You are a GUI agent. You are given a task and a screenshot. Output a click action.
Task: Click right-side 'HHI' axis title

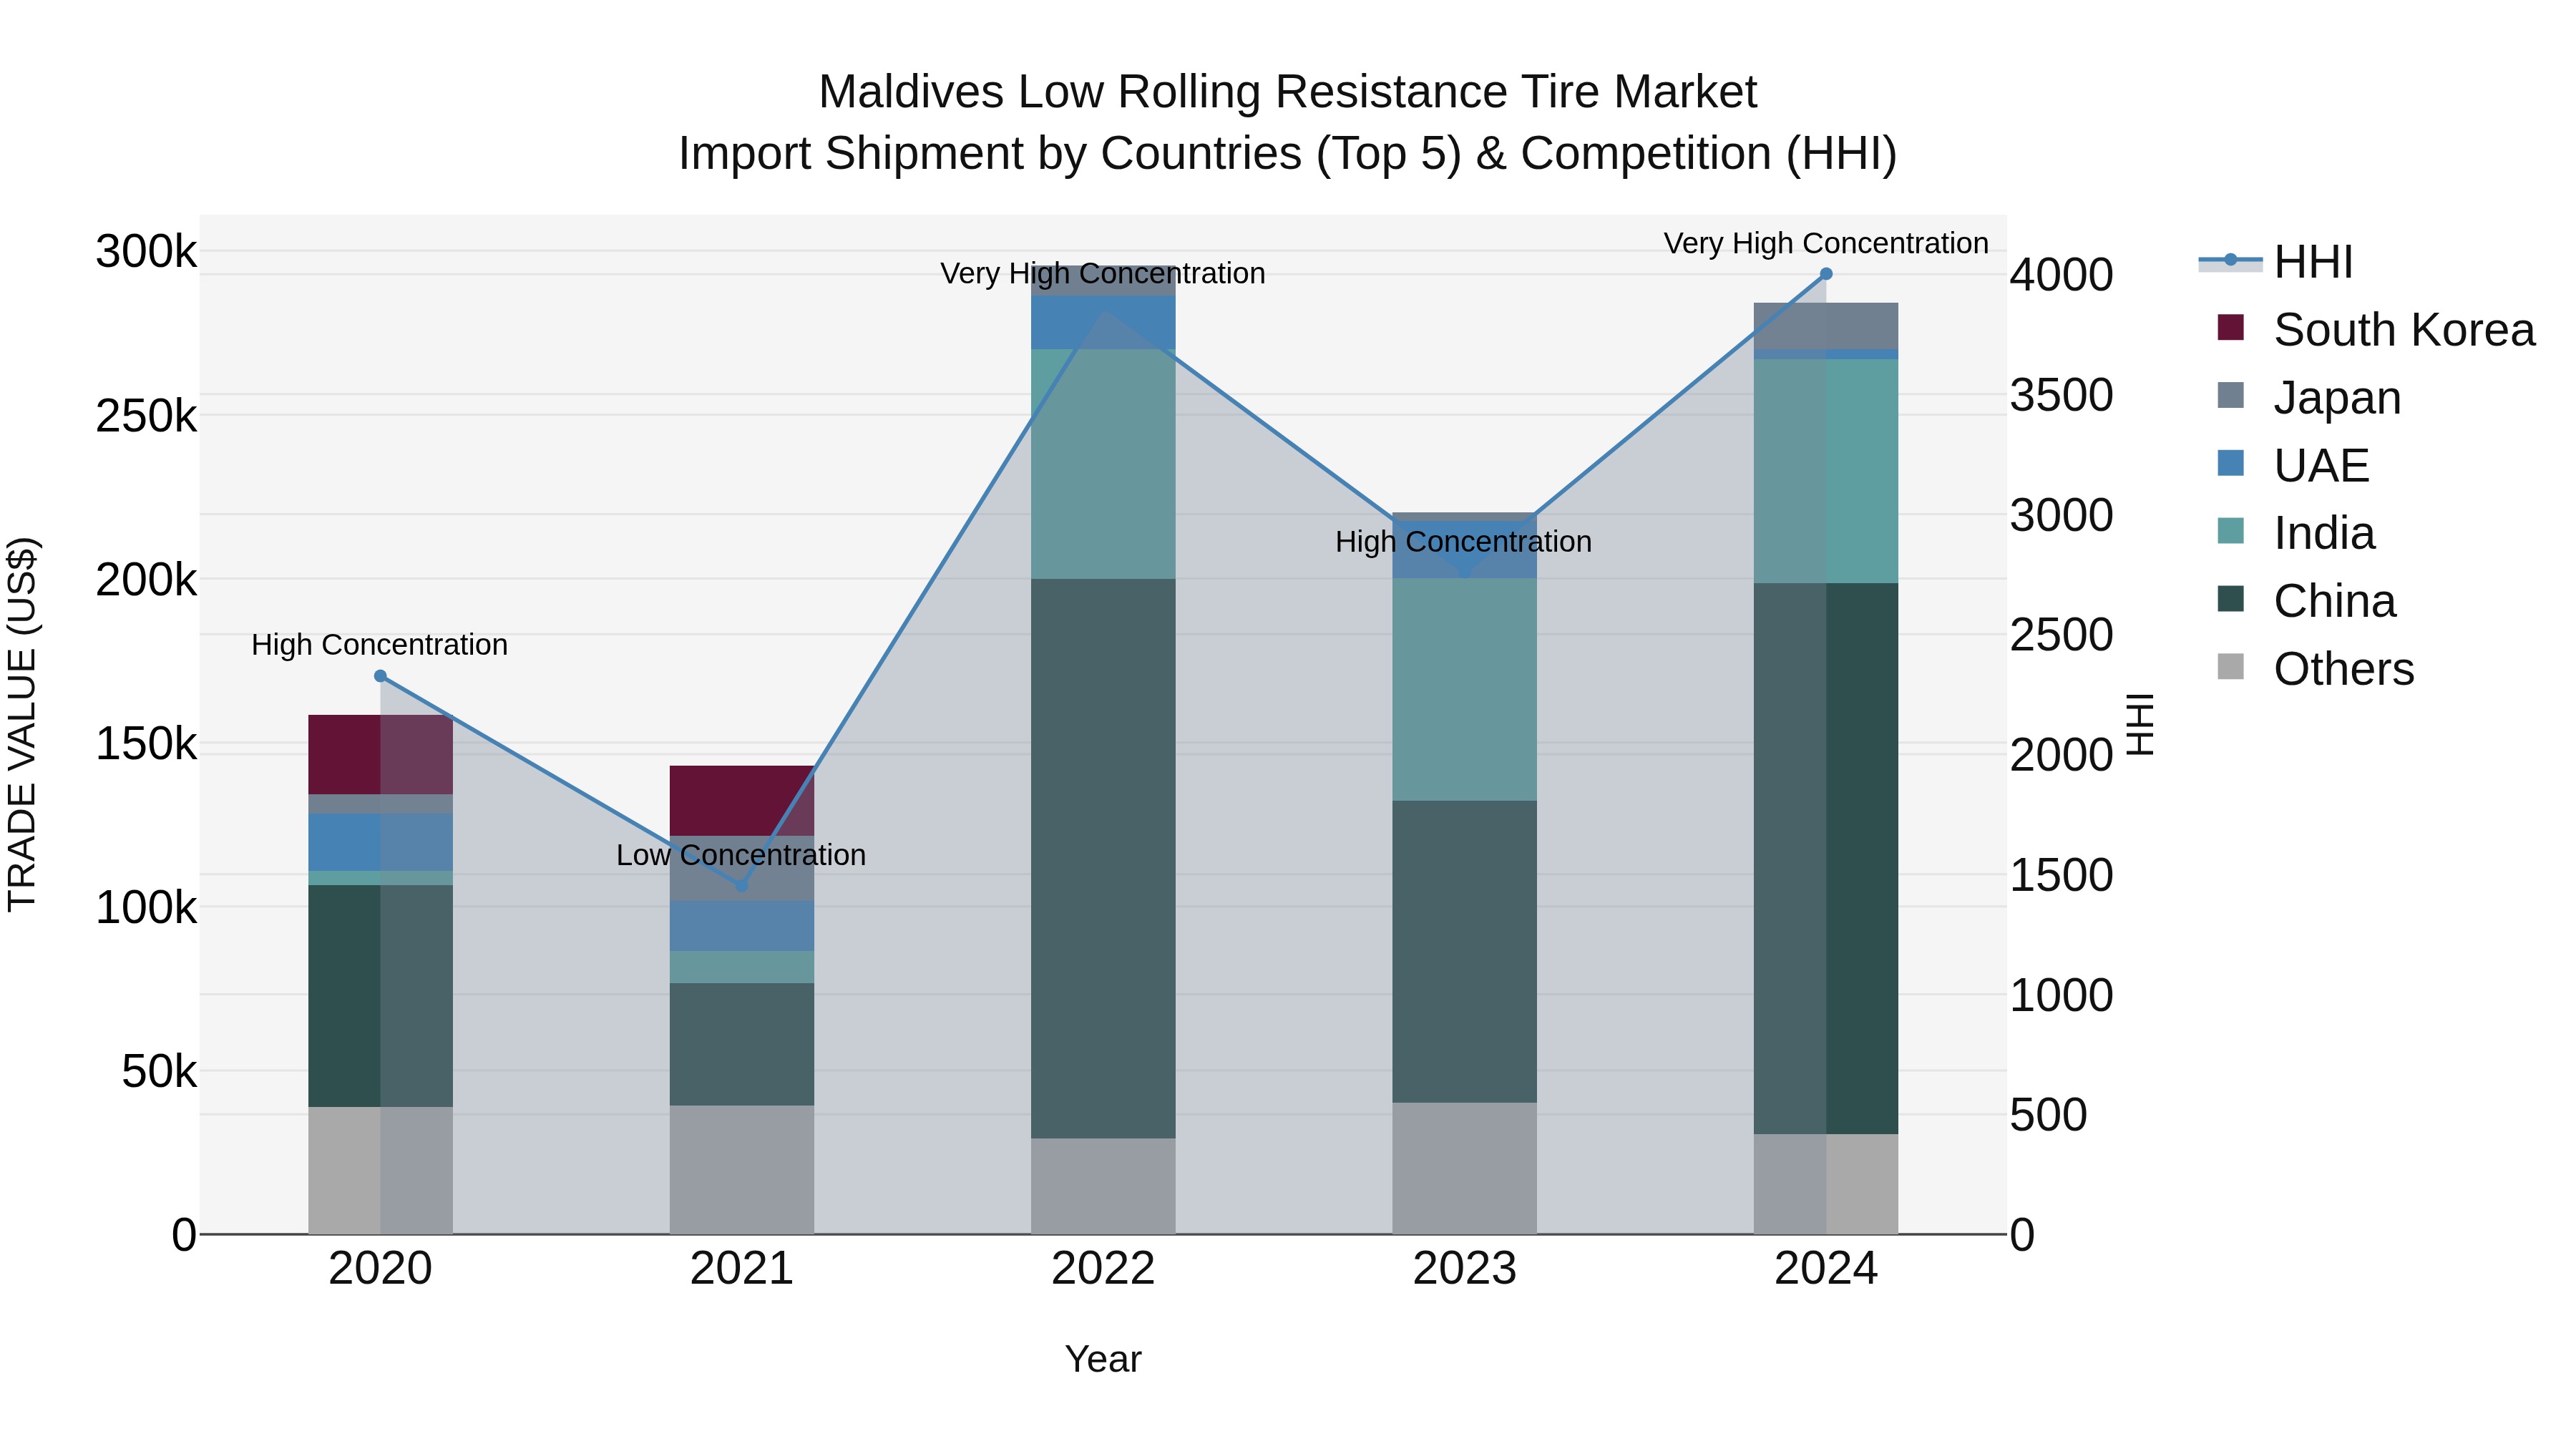click(2139, 724)
